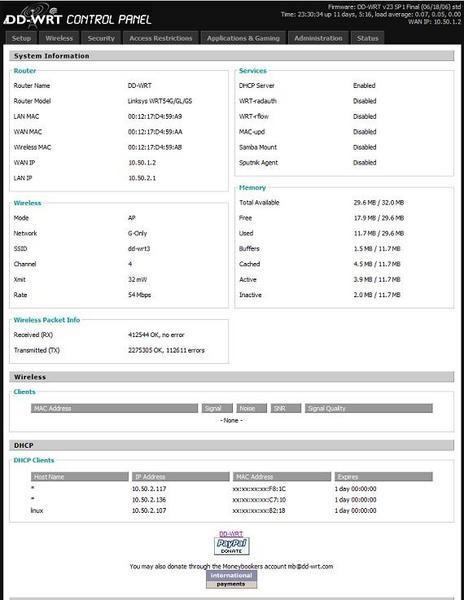This screenshot has width=464, height=600.
Task: Select the Status tab
Action: pyautogui.click(x=368, y=38)
